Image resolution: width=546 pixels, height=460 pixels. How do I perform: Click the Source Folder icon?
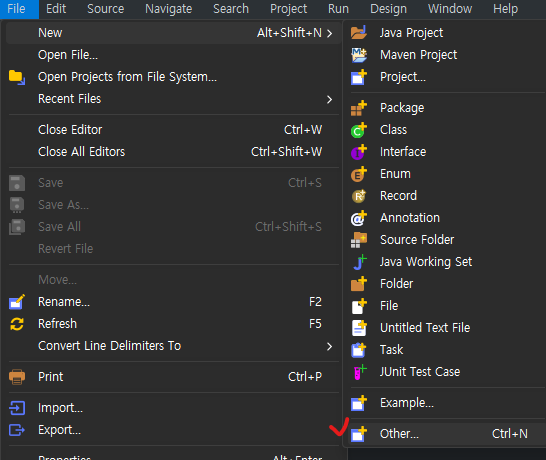pyautogui.click(x=359, y=240)
